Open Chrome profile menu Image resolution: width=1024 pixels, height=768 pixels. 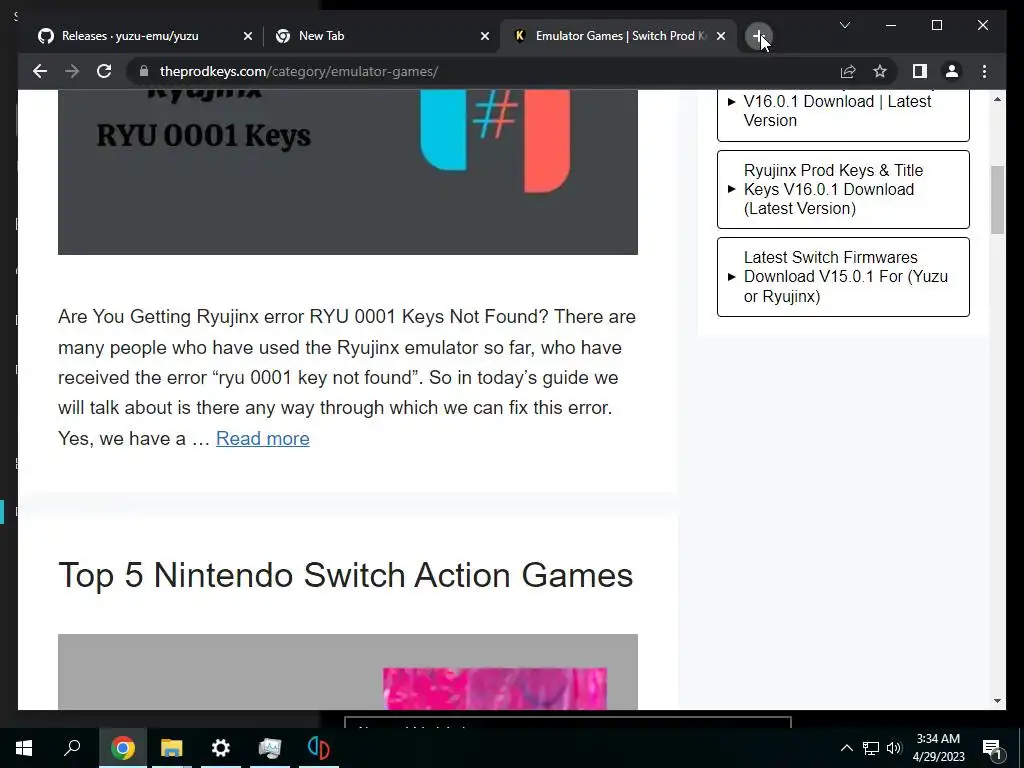coord(952,71)
